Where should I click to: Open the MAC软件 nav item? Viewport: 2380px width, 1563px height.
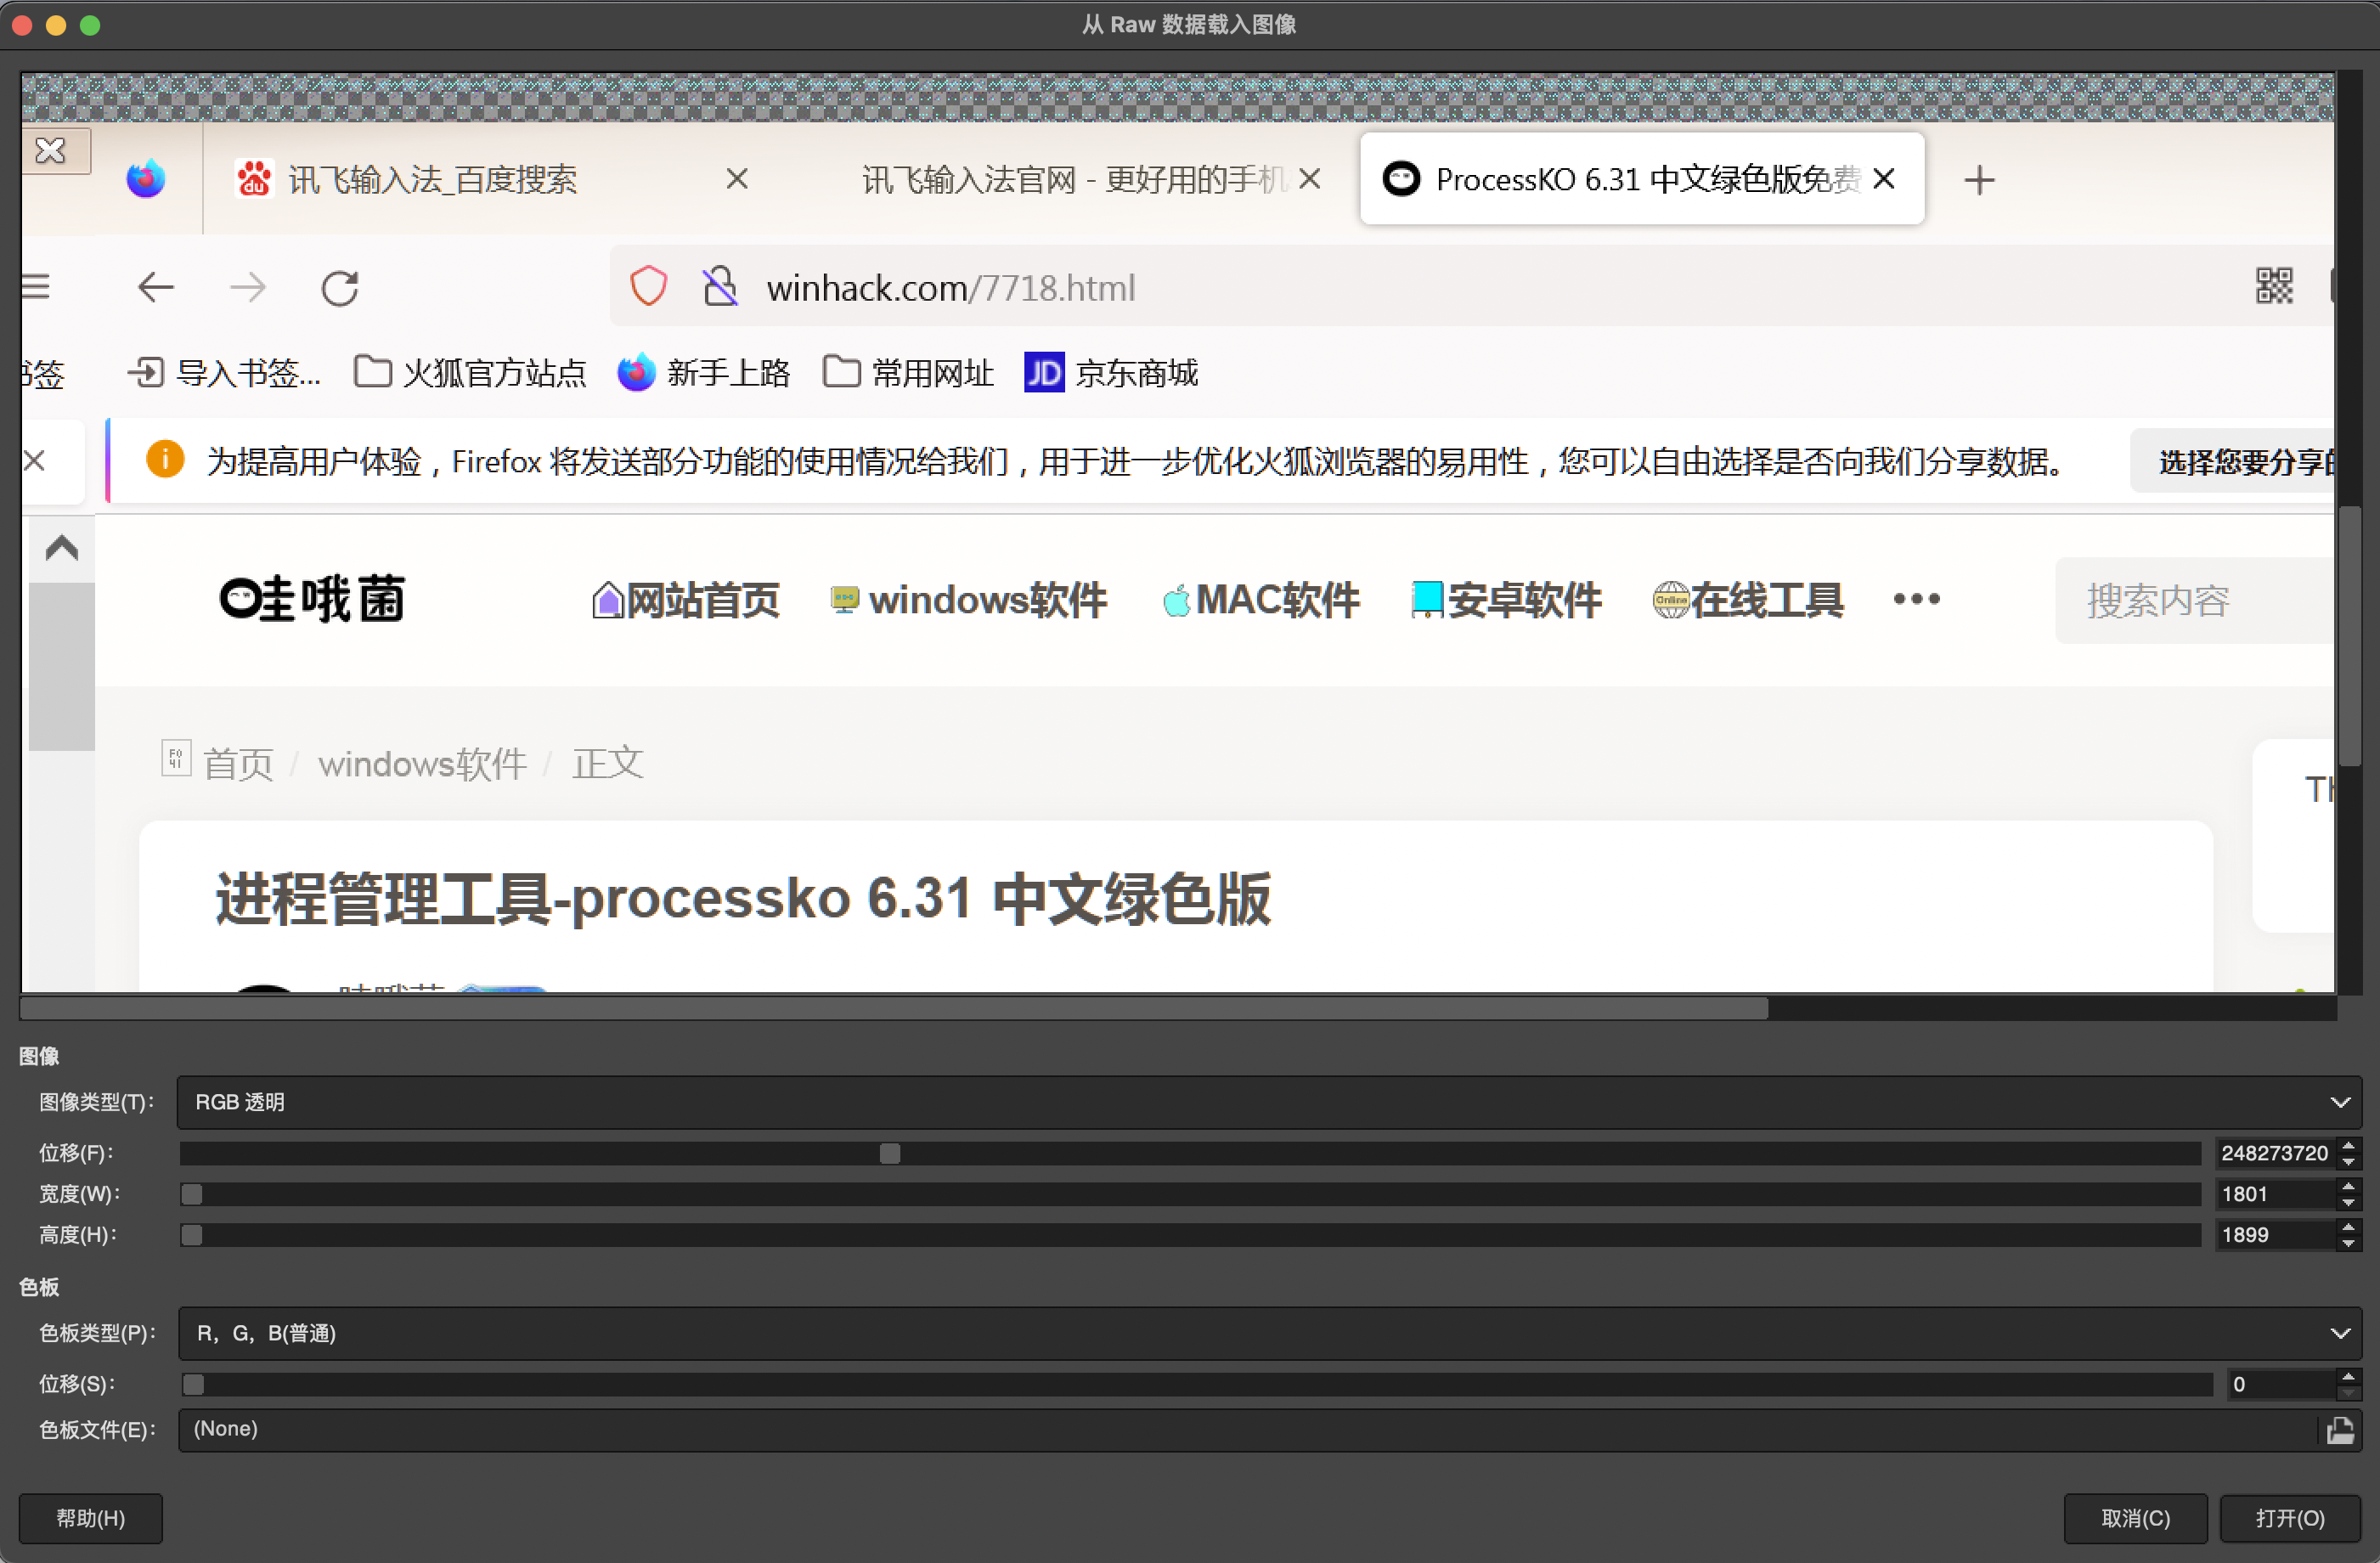coord(1261,600)
